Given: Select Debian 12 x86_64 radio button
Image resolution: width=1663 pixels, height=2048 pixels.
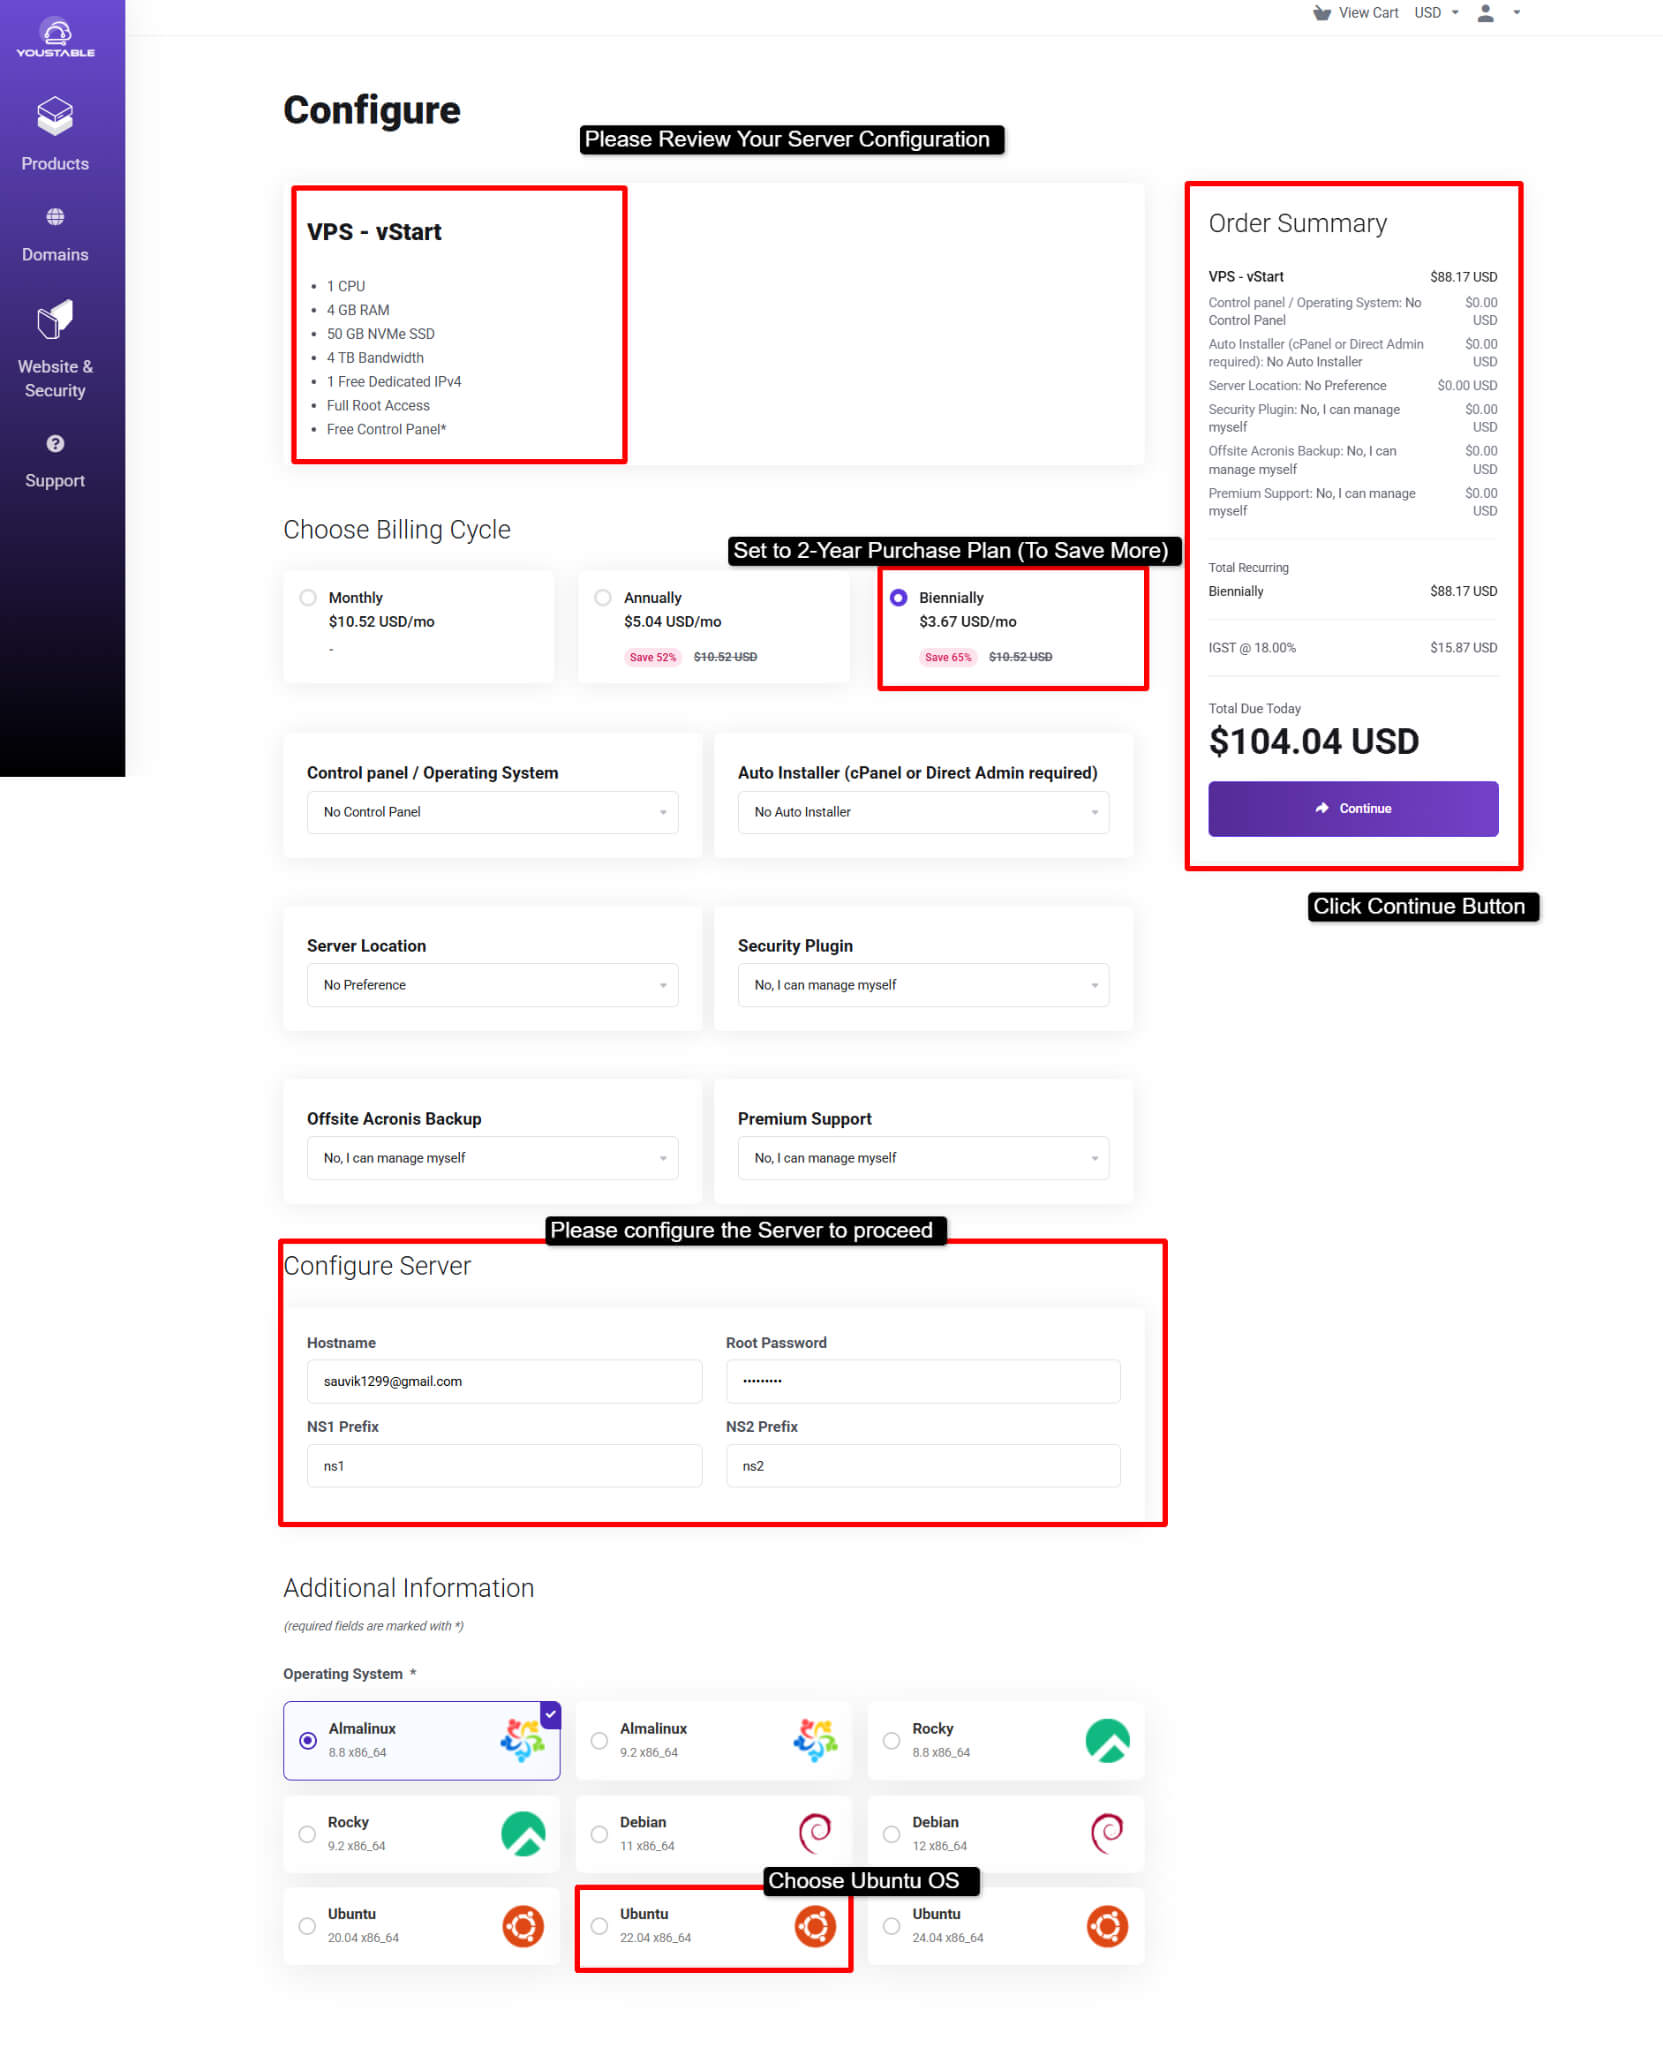Looking at the screenshot, I should tap(891, 1834).
